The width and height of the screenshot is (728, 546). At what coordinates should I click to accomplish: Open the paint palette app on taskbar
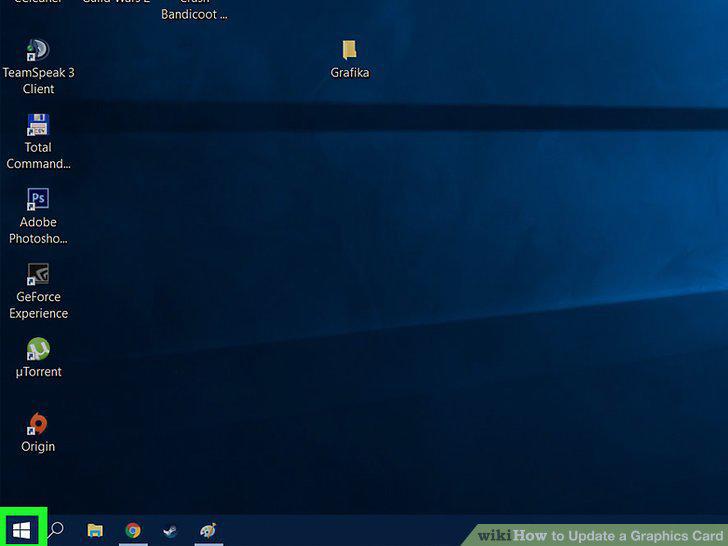coord(208,530)
